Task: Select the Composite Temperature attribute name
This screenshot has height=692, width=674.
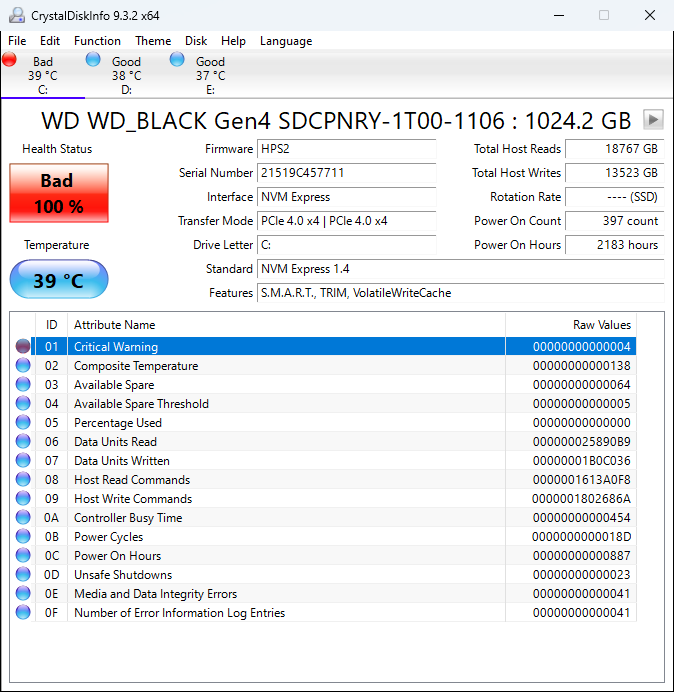Action: [x=136, y=365]
